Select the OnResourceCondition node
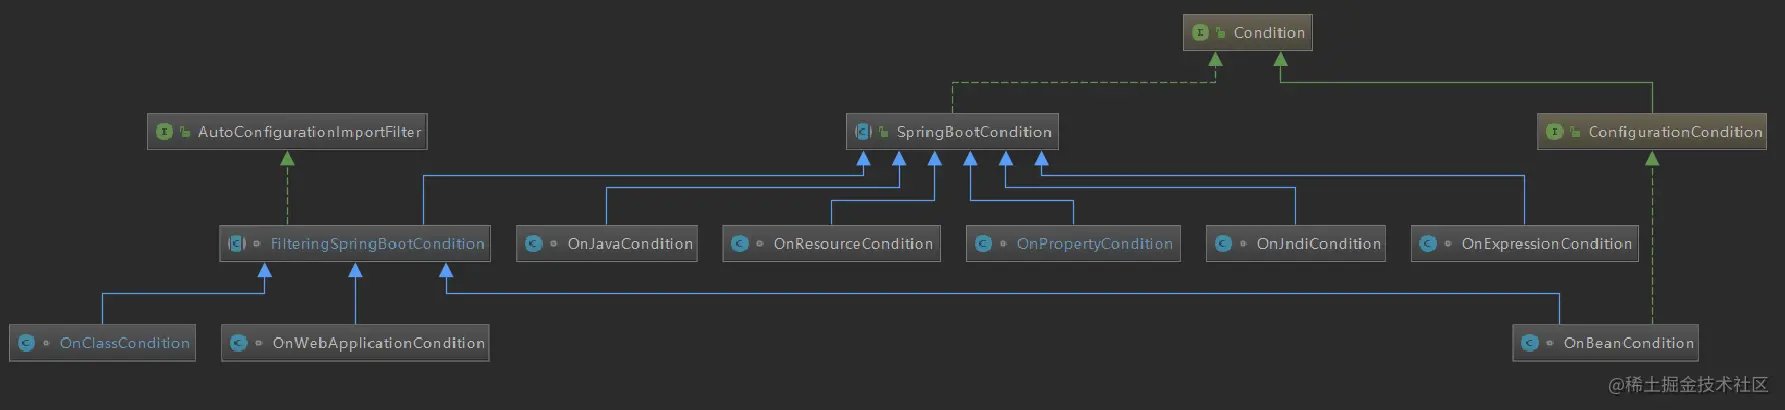1785x410 pixels. pyautogui.click(x=832, y=244)
